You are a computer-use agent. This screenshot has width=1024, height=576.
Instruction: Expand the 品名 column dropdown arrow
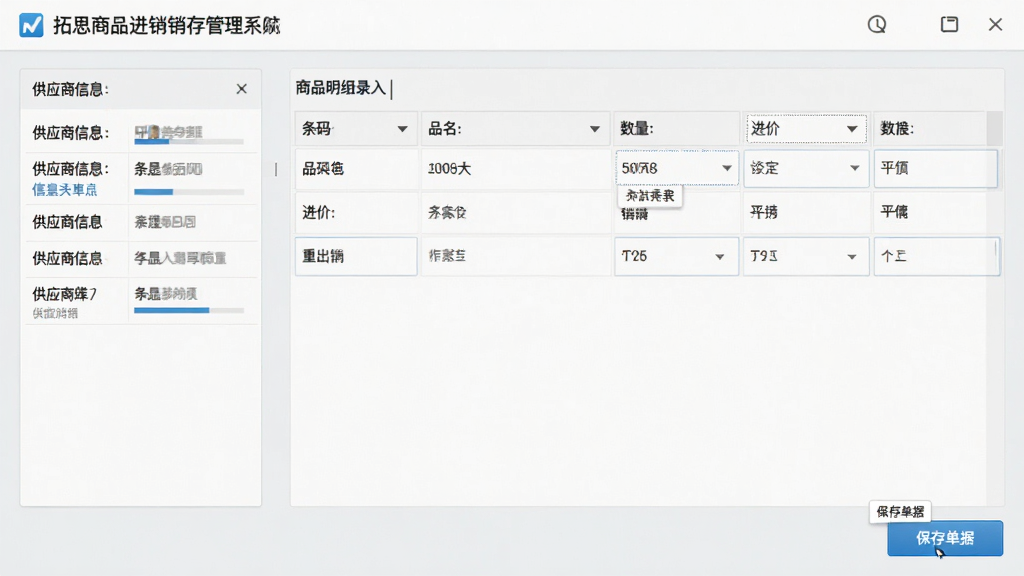coord(594,129)
